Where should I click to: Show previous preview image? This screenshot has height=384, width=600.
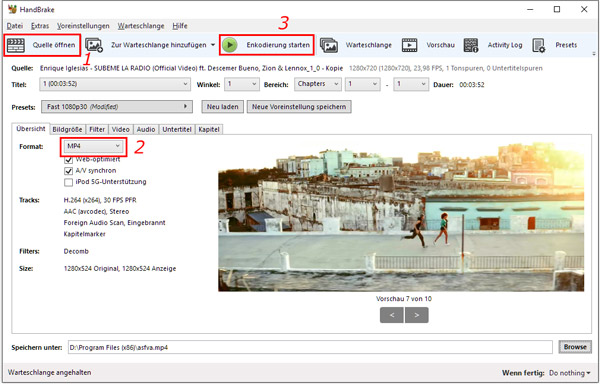pyautogui.click(x=392, y=315)
